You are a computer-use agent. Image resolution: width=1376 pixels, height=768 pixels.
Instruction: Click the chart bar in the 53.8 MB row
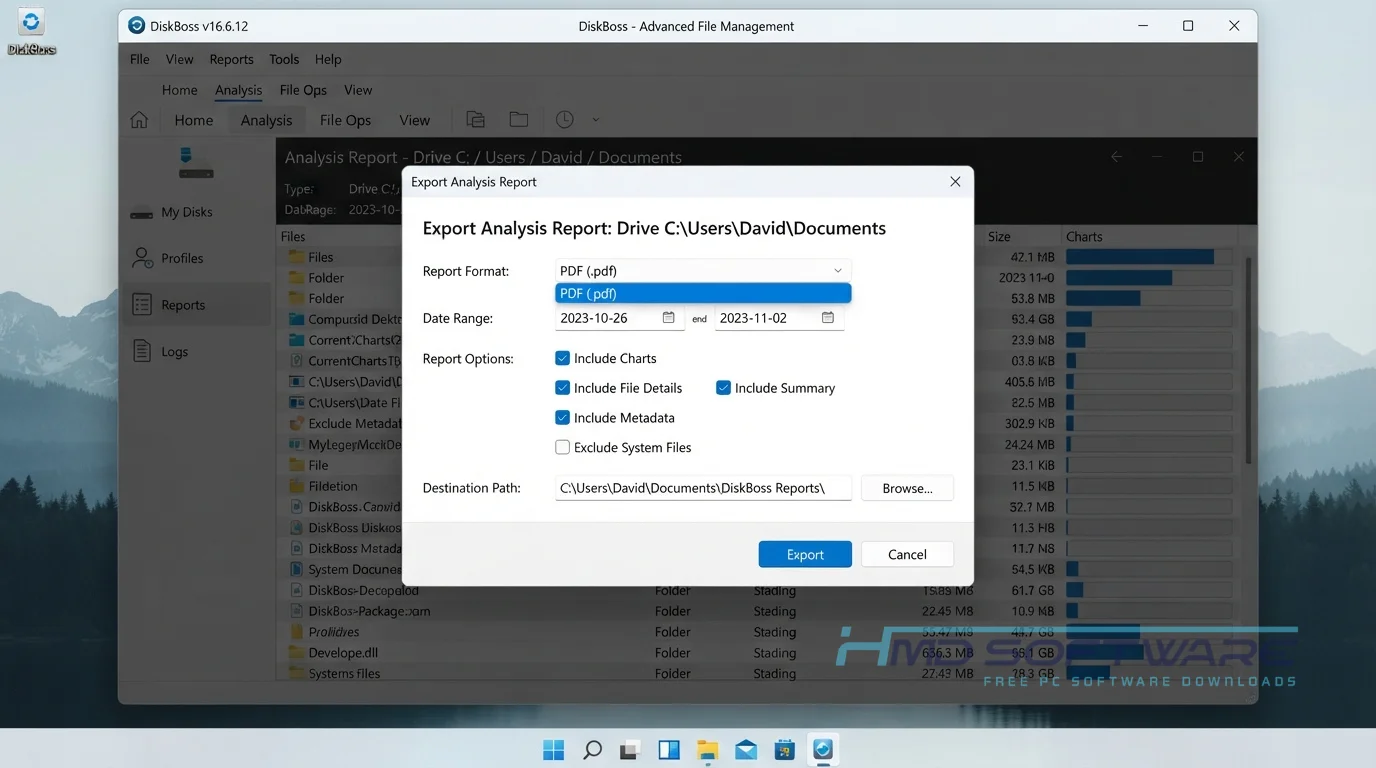[1103, 298]
